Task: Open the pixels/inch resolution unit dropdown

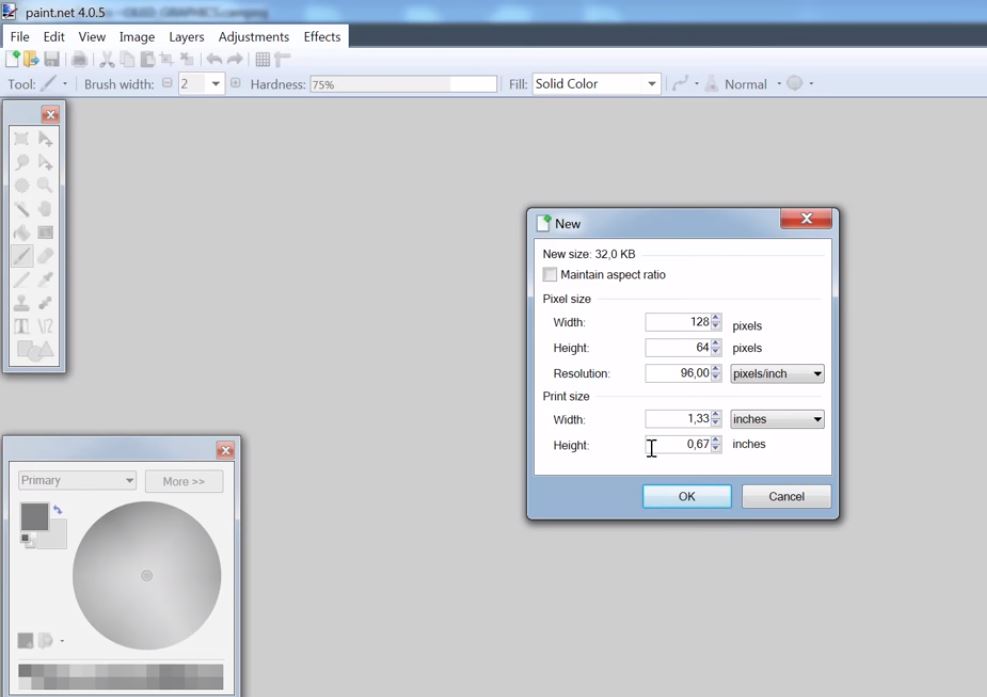Action: 777,373
